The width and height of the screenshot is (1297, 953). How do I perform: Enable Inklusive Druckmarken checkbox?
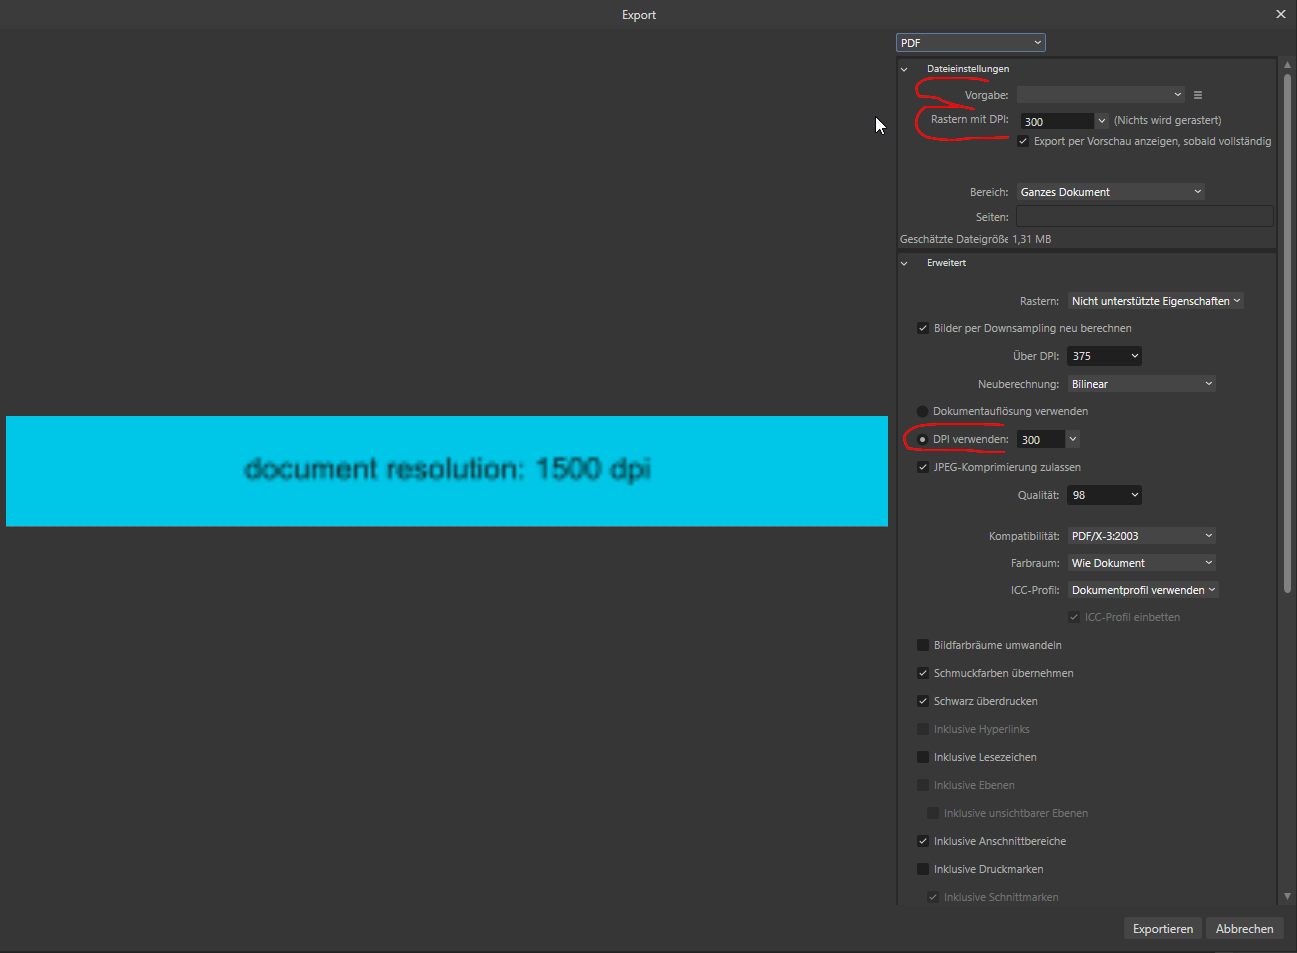tap(923, 869)
